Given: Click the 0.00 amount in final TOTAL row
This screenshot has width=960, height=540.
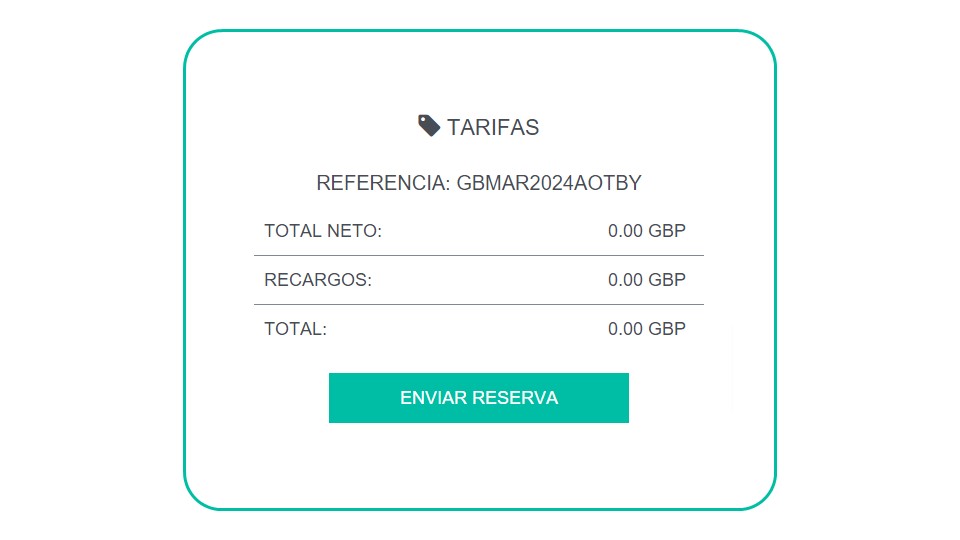Looking at the screenshot, I should (x=625, y=329).
